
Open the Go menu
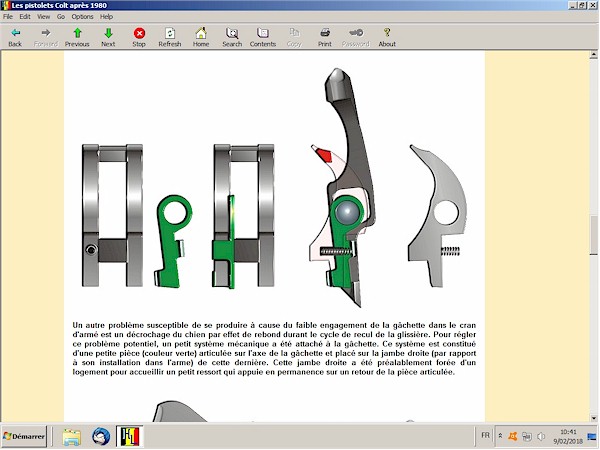[x=61, y=17]
